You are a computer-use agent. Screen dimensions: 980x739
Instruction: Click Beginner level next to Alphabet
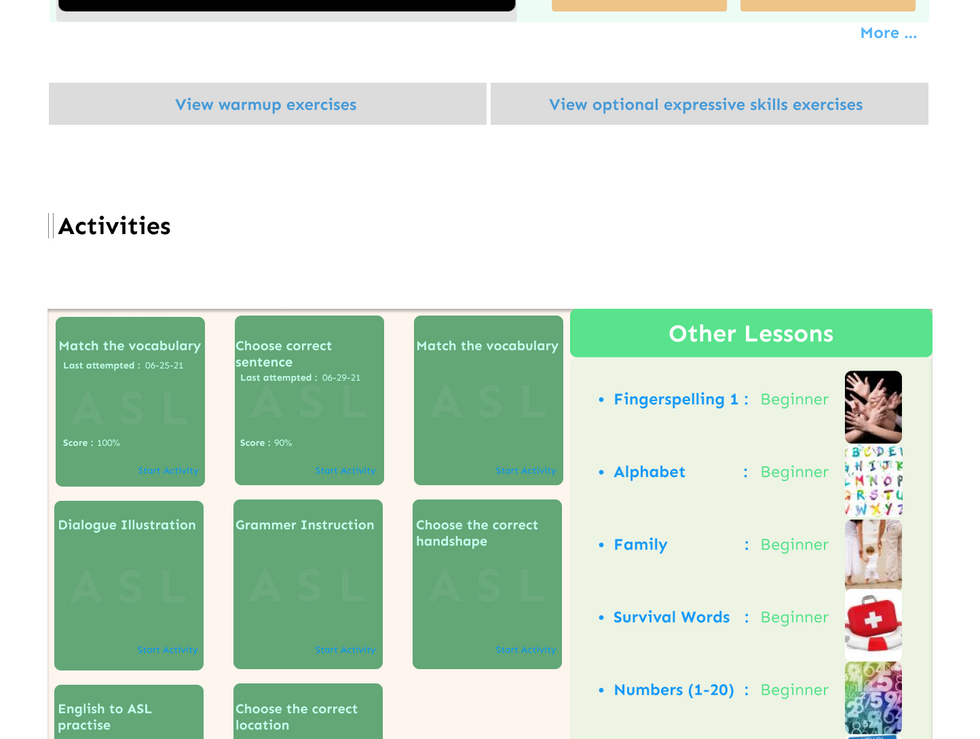794,471
